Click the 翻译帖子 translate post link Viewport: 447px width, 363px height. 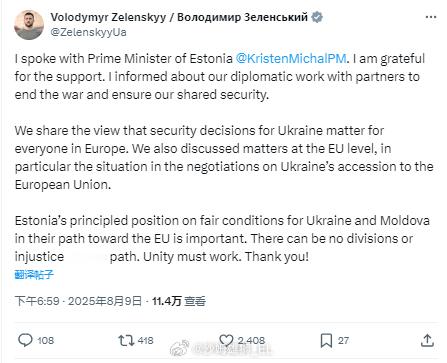coord(34,275)
